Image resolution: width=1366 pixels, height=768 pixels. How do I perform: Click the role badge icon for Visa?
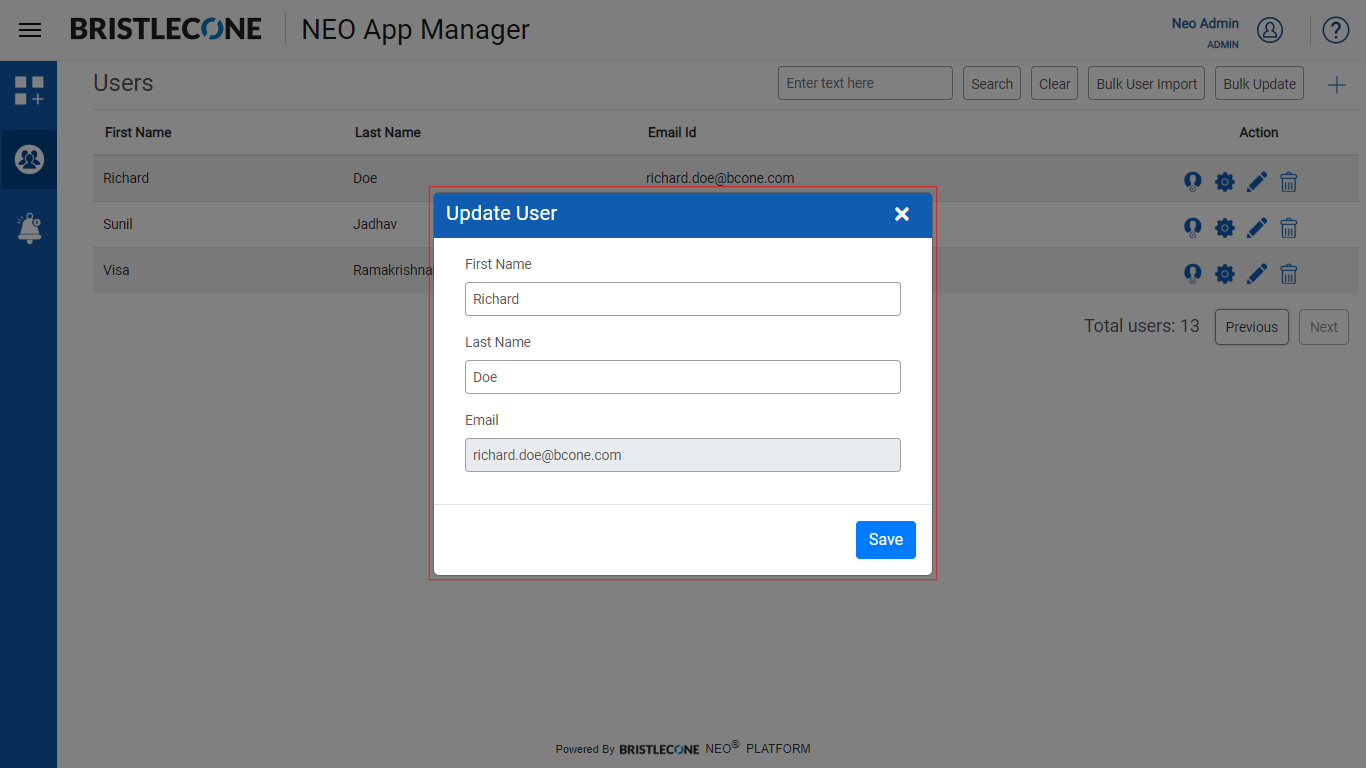[1192, 273]
